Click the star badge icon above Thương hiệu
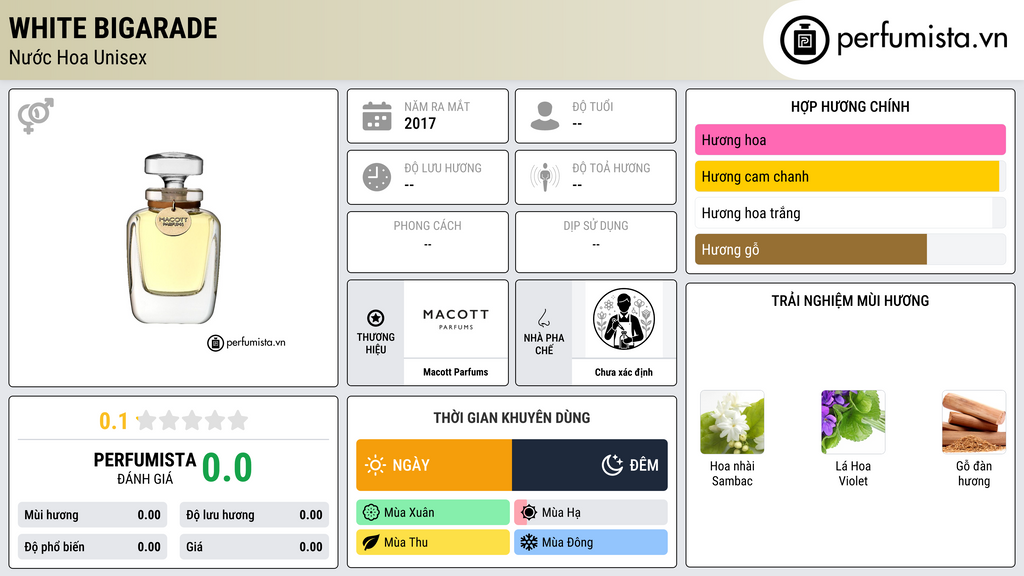The image size is (1024, 576). 376,318
